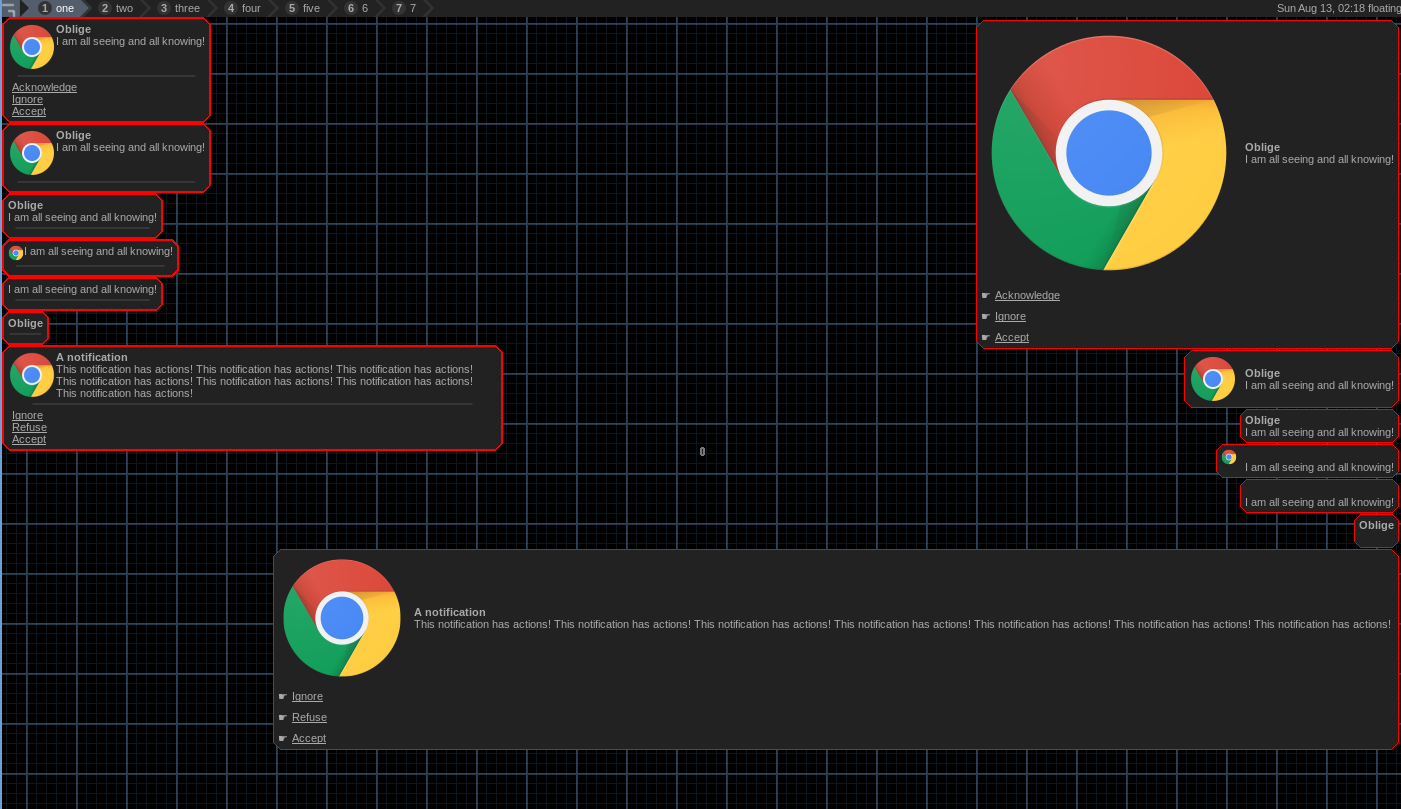Click Ignore in compact wrapped-text A notification
The height and width of the screenshot is (809, 1401).
pyautogui.click(x=27, y=415)
